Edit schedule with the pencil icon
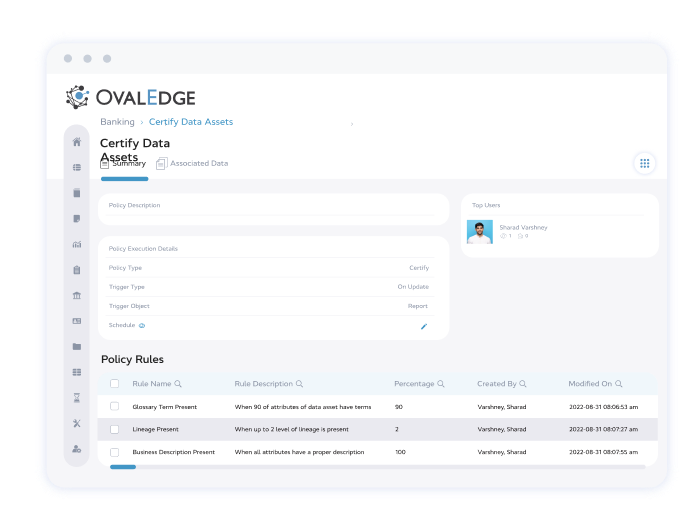 (424, 326)
